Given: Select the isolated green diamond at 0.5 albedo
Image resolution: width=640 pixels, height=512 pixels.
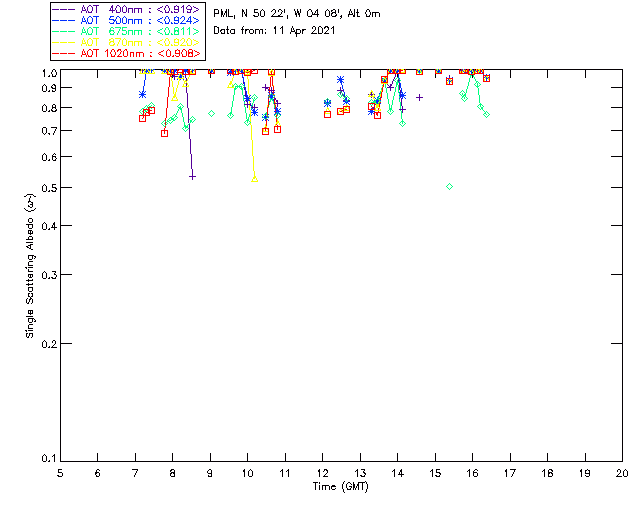Looking at the screenshot, I should click(449, 187).
